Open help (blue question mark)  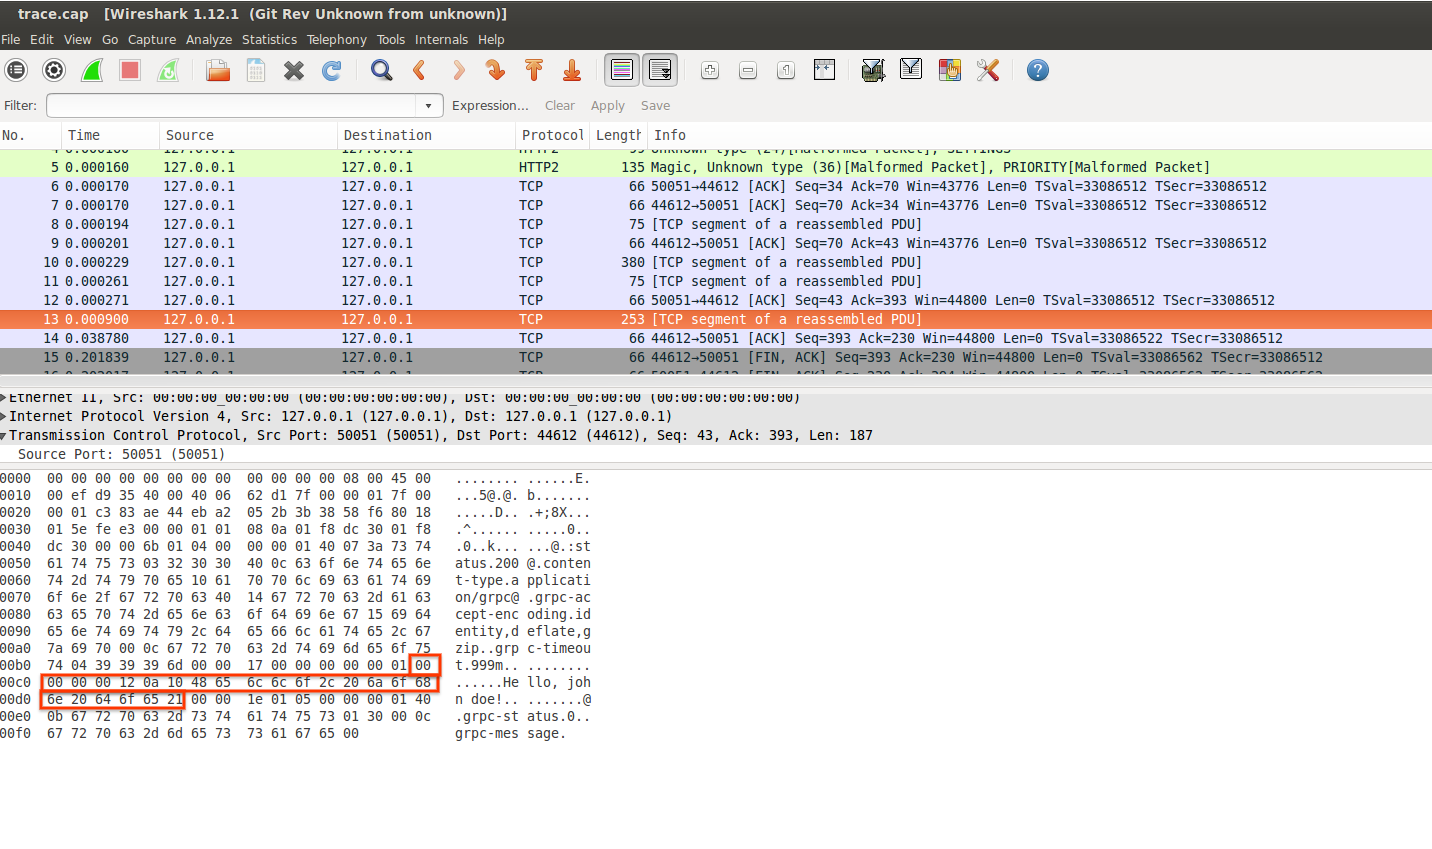[1038, 70]
